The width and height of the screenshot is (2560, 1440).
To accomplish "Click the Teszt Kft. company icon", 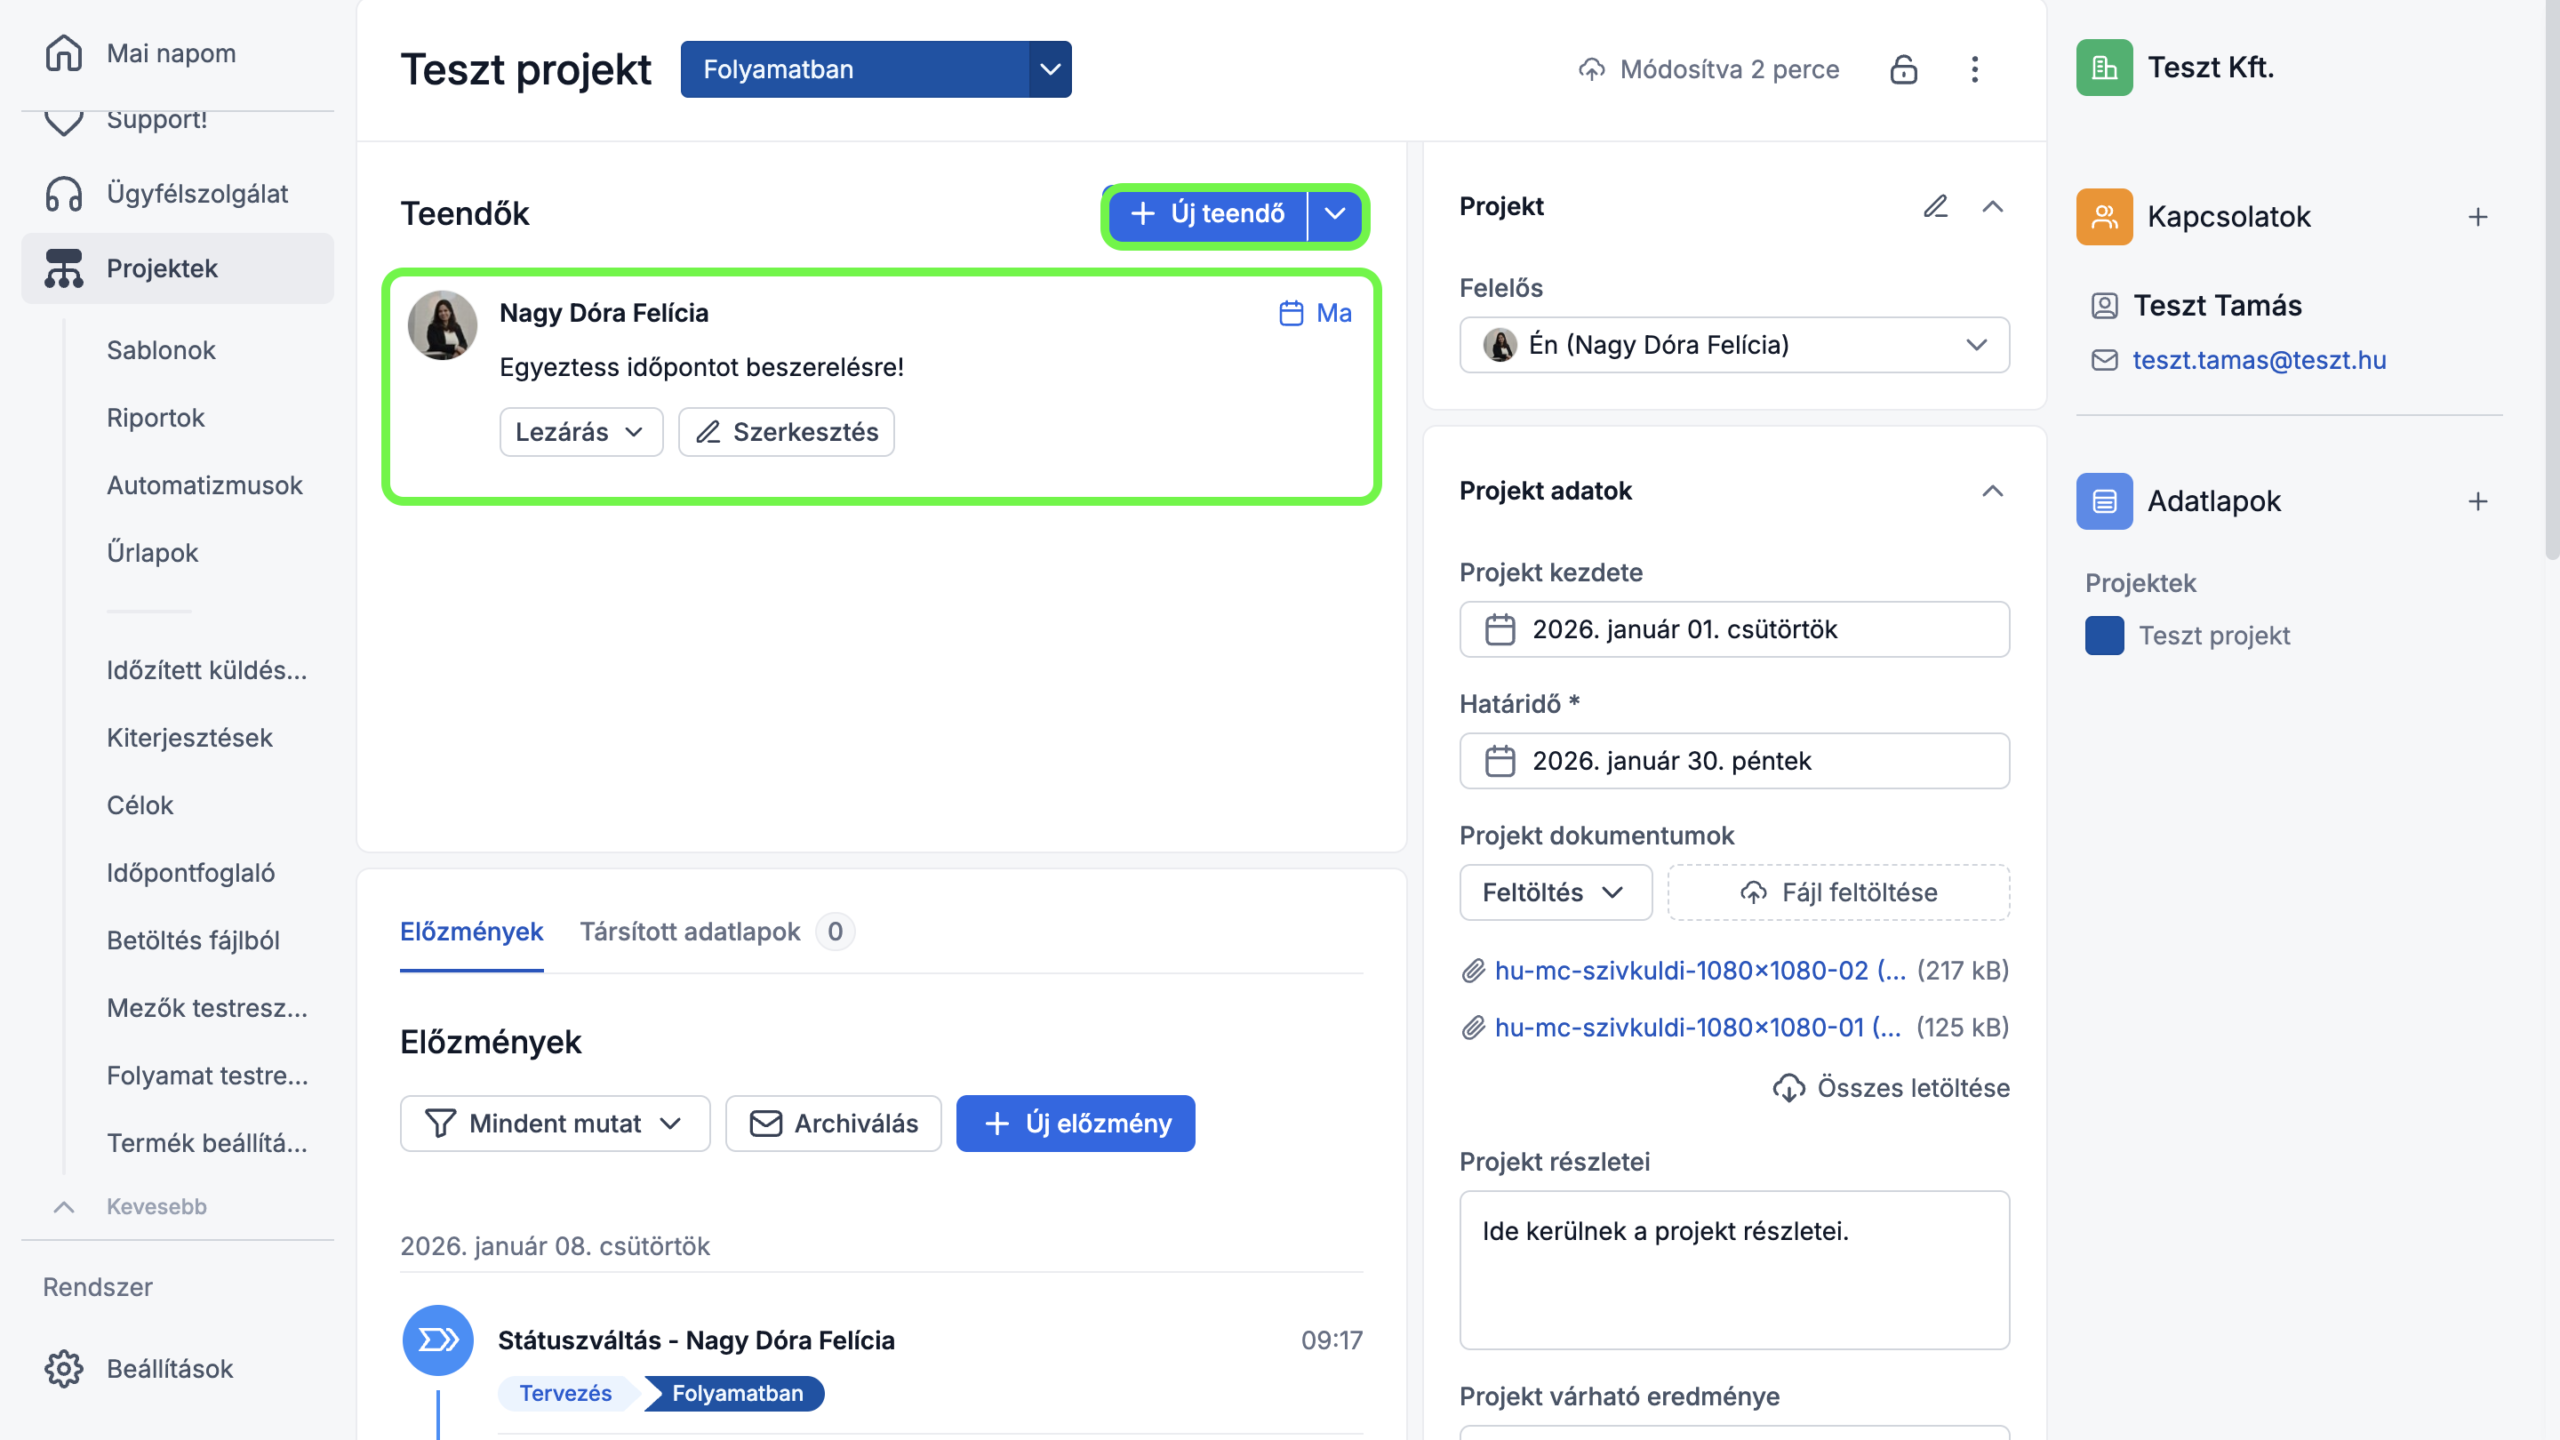I will click(2104, 67).
